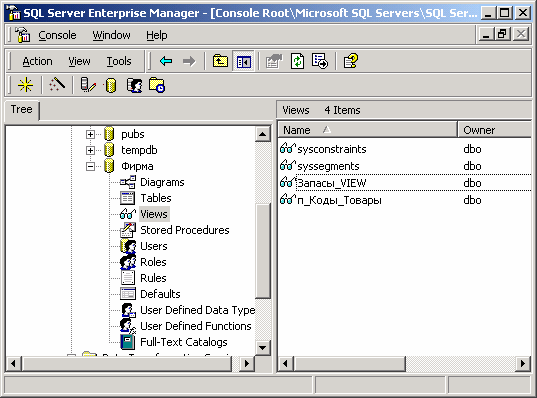
Task: Run a Wizard with magic wand icon
Action: [x=57, y=85]
